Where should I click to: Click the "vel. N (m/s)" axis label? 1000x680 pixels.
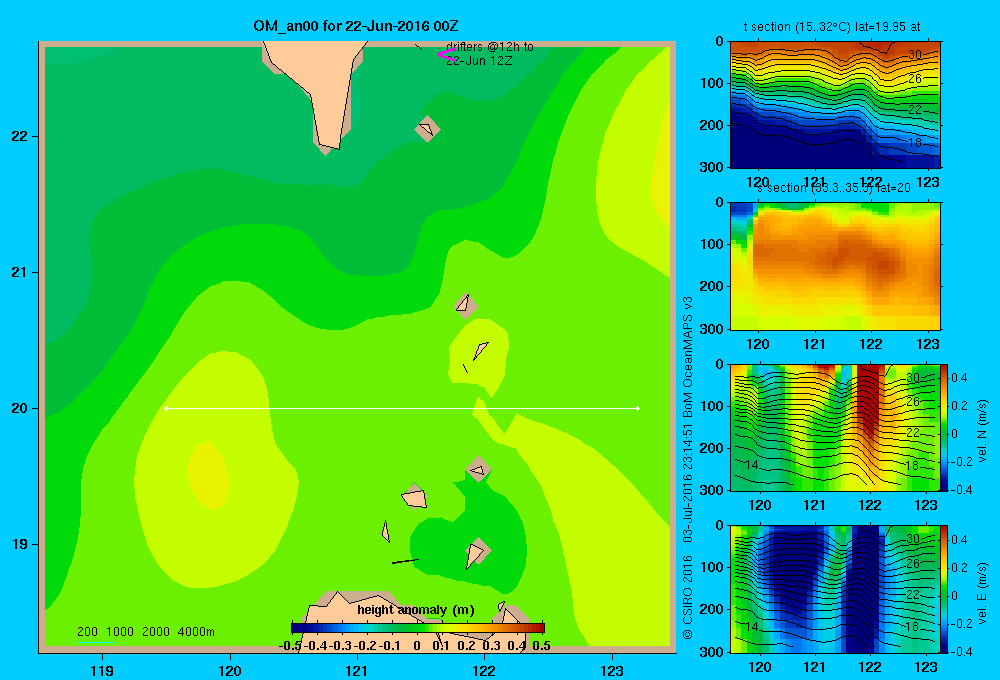pyautogui.click(x=982, y=431)
